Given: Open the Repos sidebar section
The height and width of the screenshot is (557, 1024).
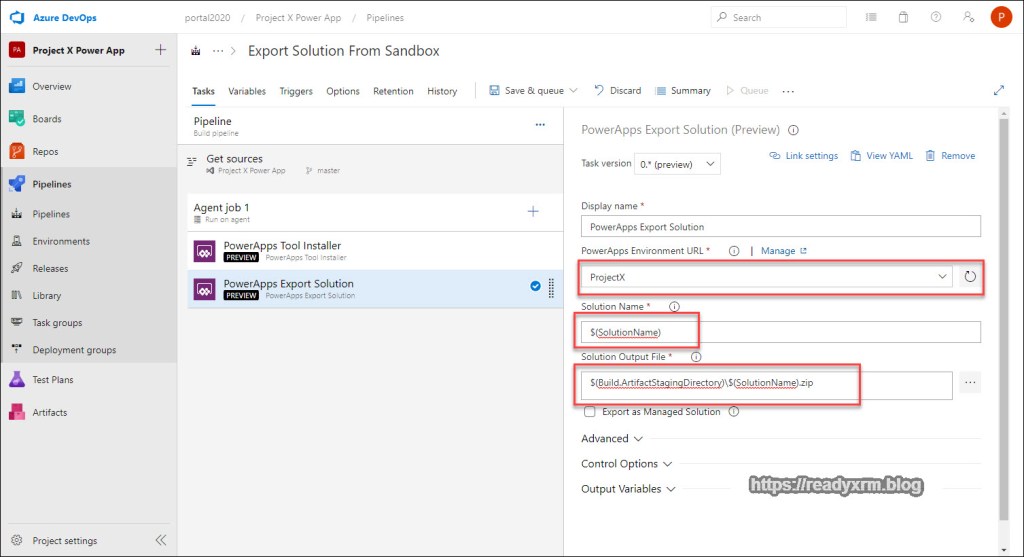Looking at the screenshot, I should pyautogui.click(x=45, y=152).
